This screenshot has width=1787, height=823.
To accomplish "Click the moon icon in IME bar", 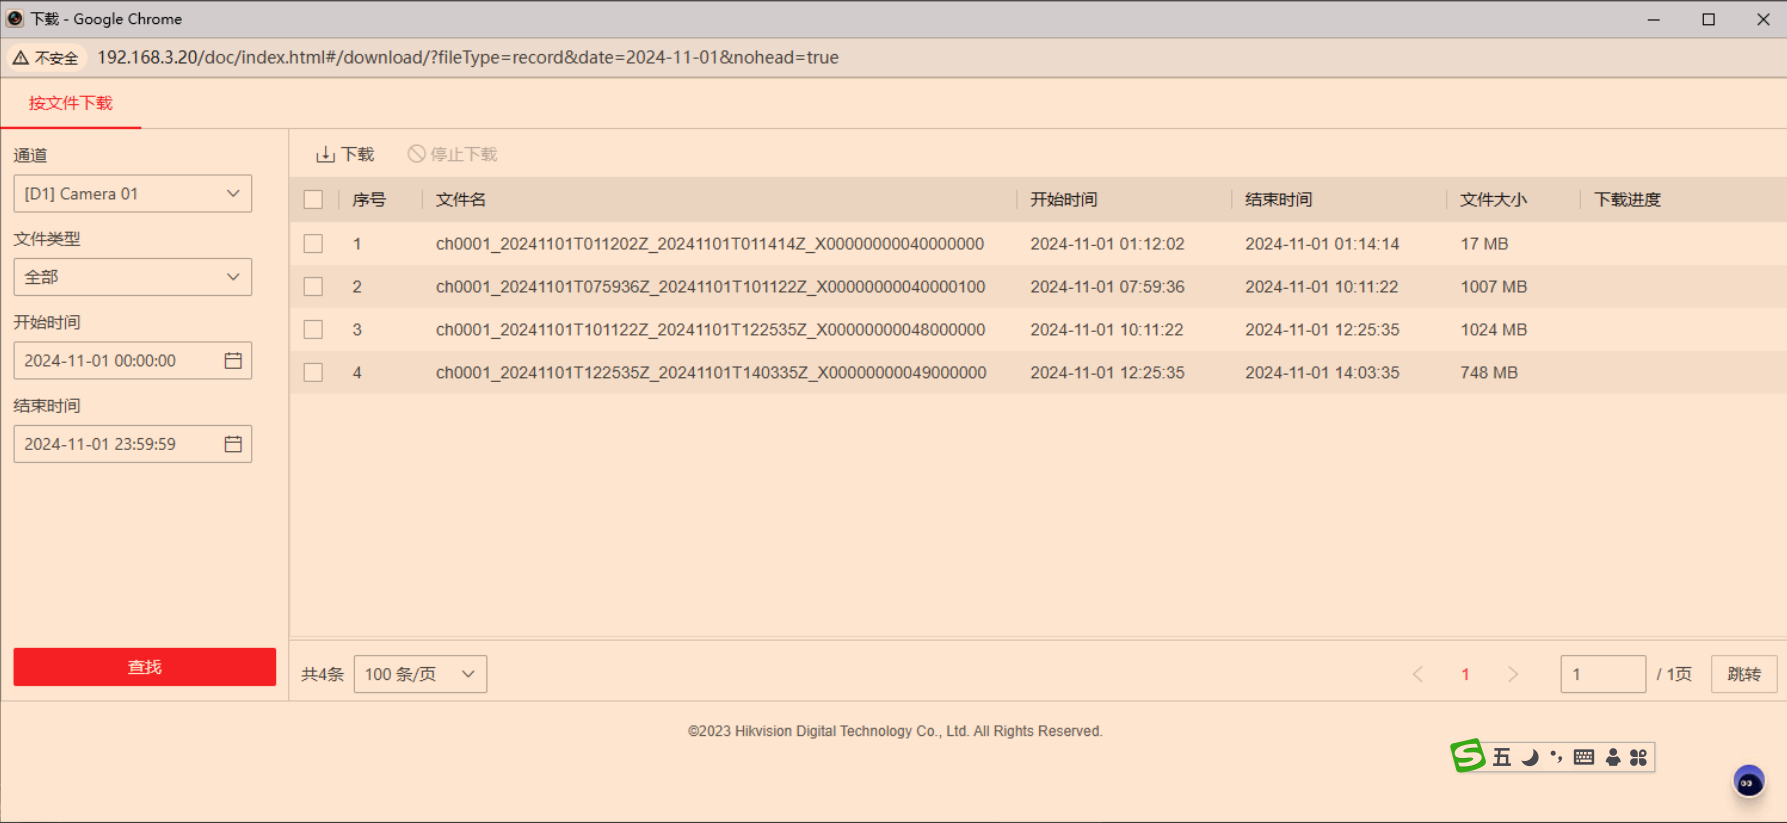I will pos(1530,757).
